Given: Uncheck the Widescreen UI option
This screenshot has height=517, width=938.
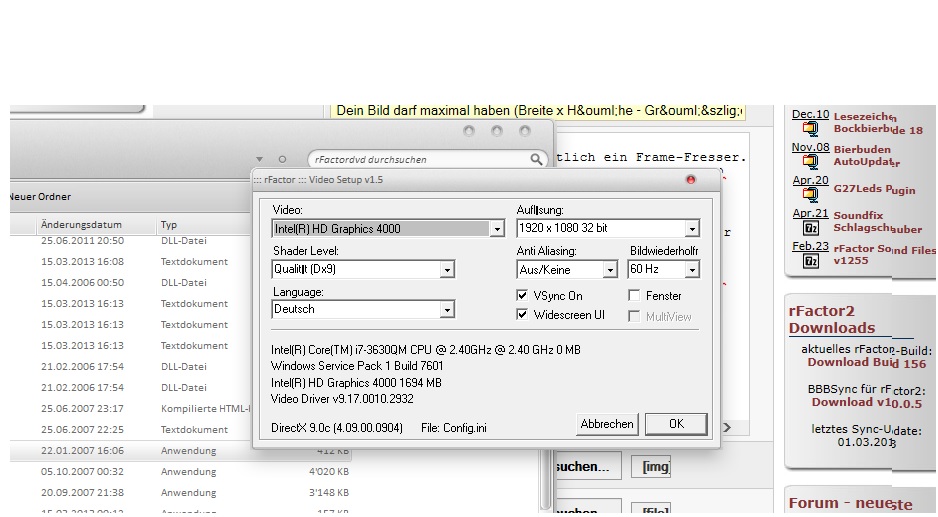Looking at the screenshot, I should 522,315.
